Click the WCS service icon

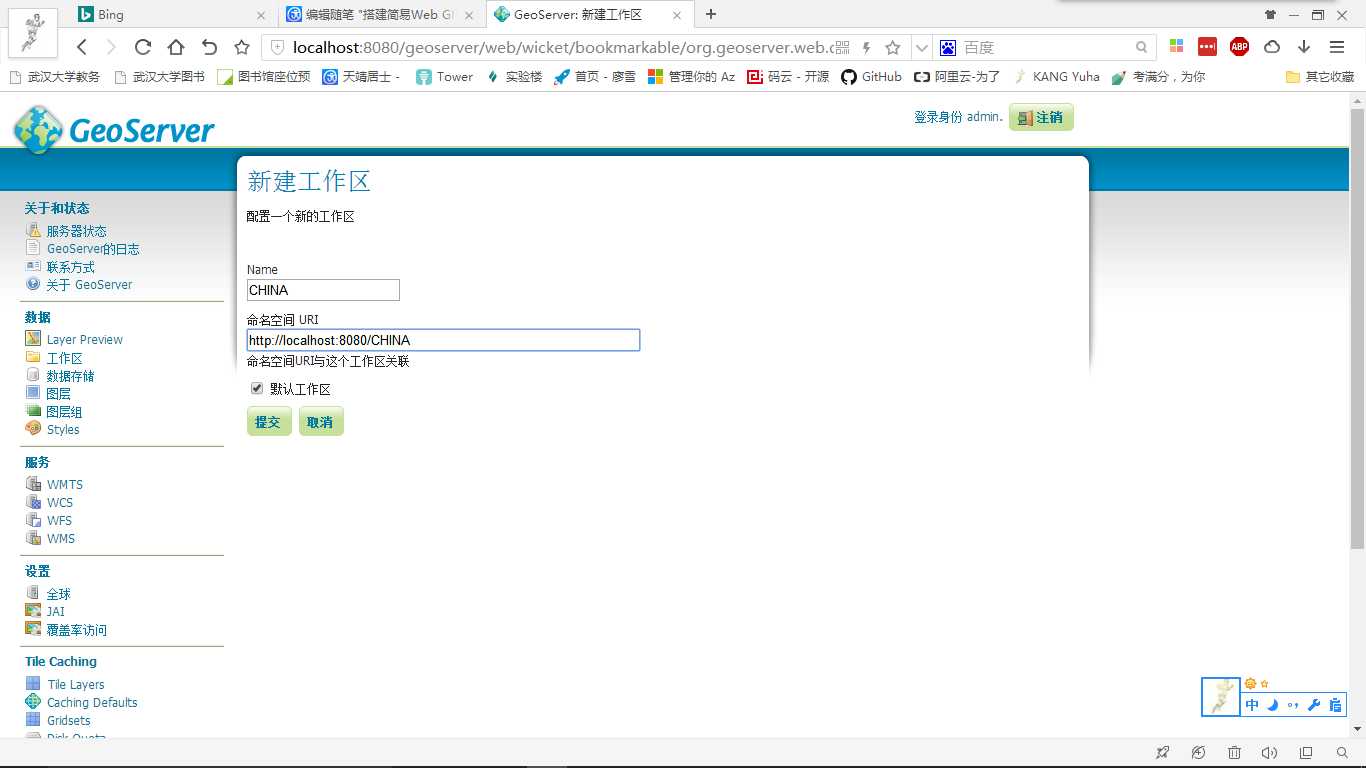click(x=33, y=502)
